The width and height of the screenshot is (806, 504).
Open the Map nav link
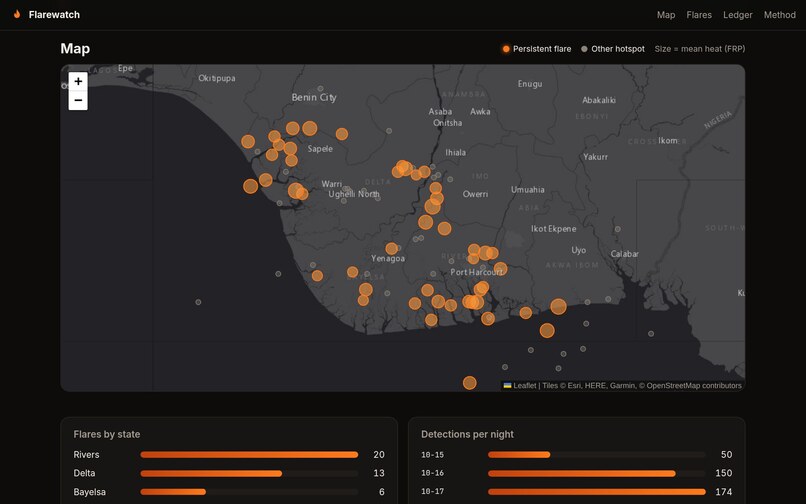tap(666, 15)
